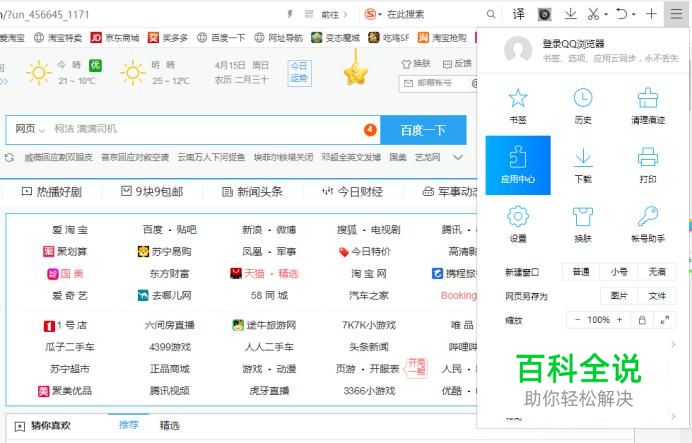
Task: Open the 历史 history clock icon
Action: [583, 98]
